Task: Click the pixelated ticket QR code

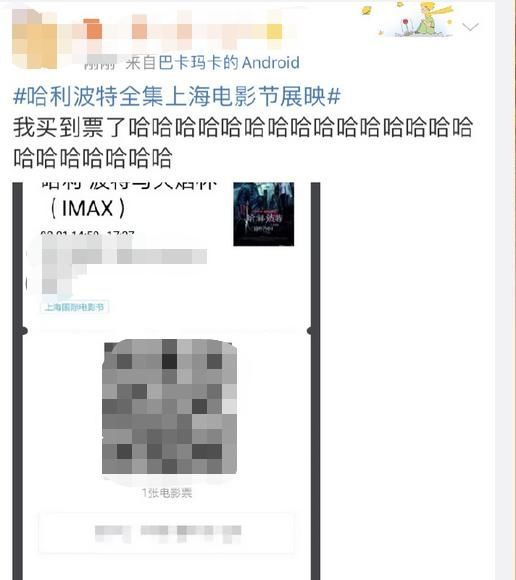Action: click(x=169, y=407)
